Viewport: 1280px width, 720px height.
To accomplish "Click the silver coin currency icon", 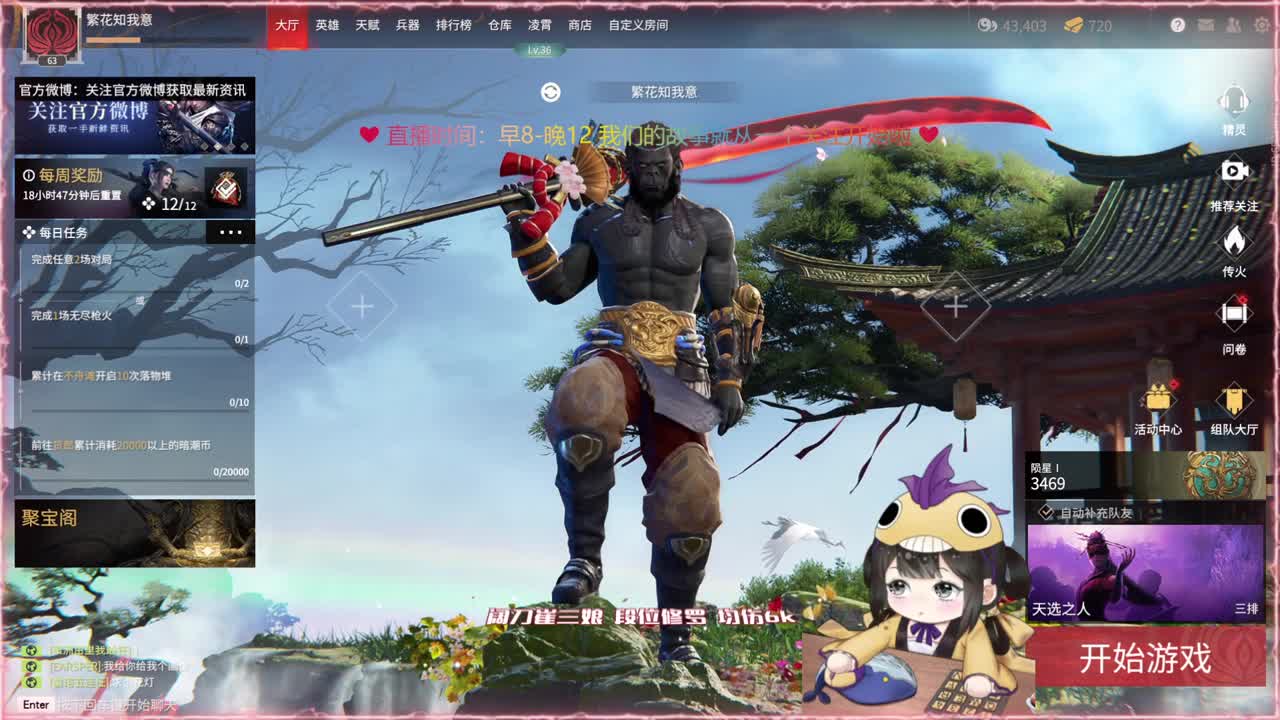I will coord(988,25).
